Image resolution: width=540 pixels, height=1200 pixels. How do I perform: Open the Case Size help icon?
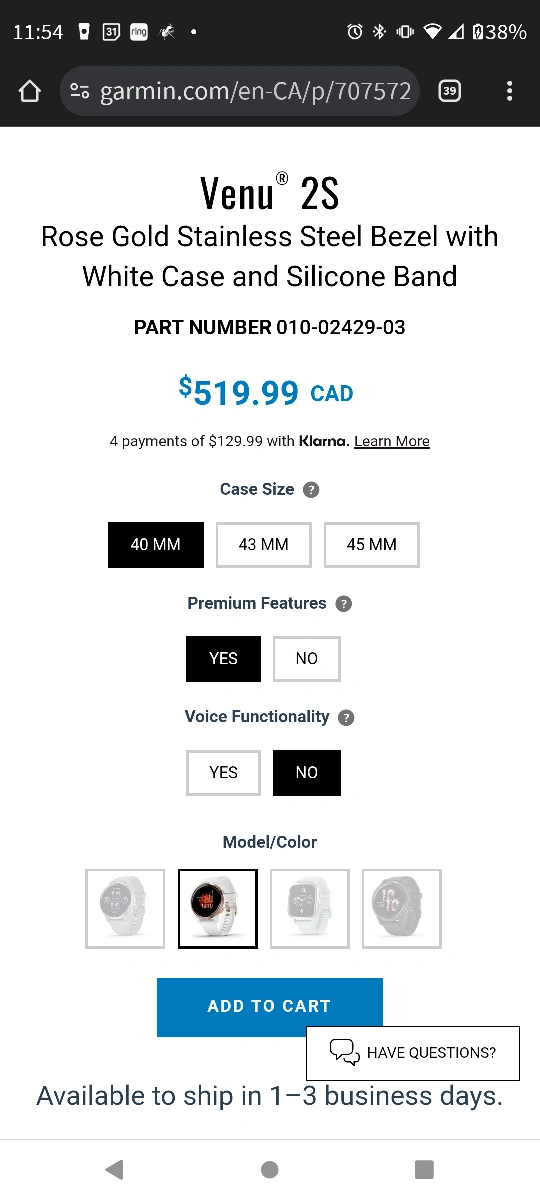[311, 490]
